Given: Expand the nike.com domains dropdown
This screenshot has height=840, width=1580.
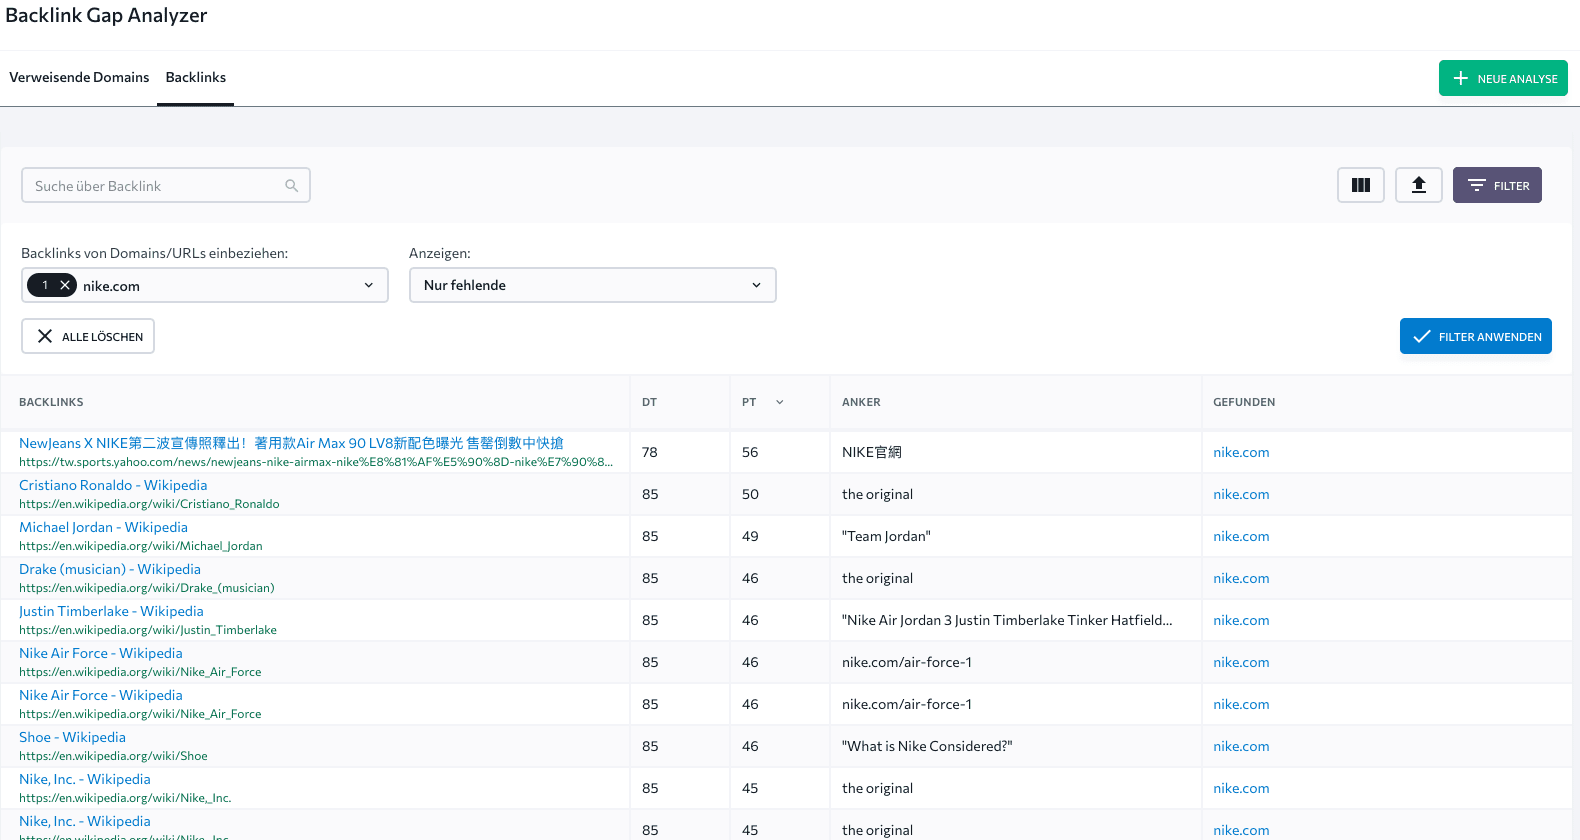Looking at the screenshot, I should tap(205, 285).
